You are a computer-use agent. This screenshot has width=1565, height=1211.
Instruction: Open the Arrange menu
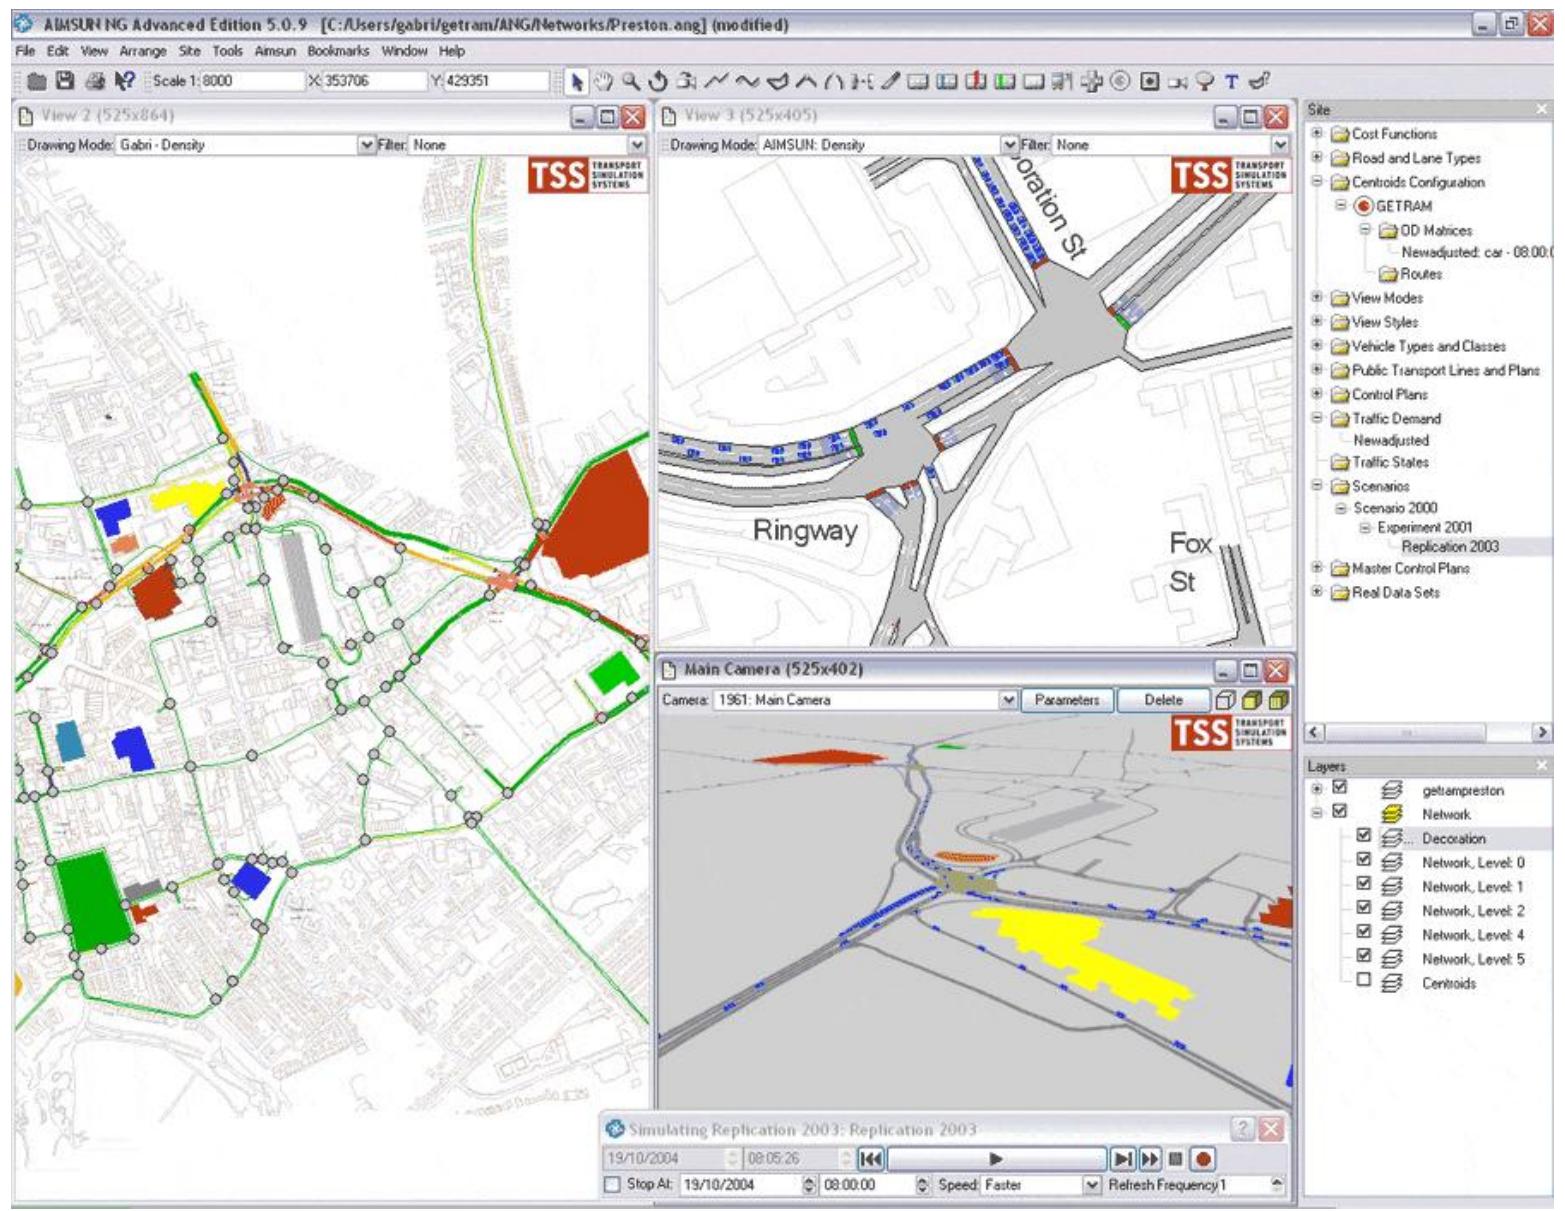(143, 51)
